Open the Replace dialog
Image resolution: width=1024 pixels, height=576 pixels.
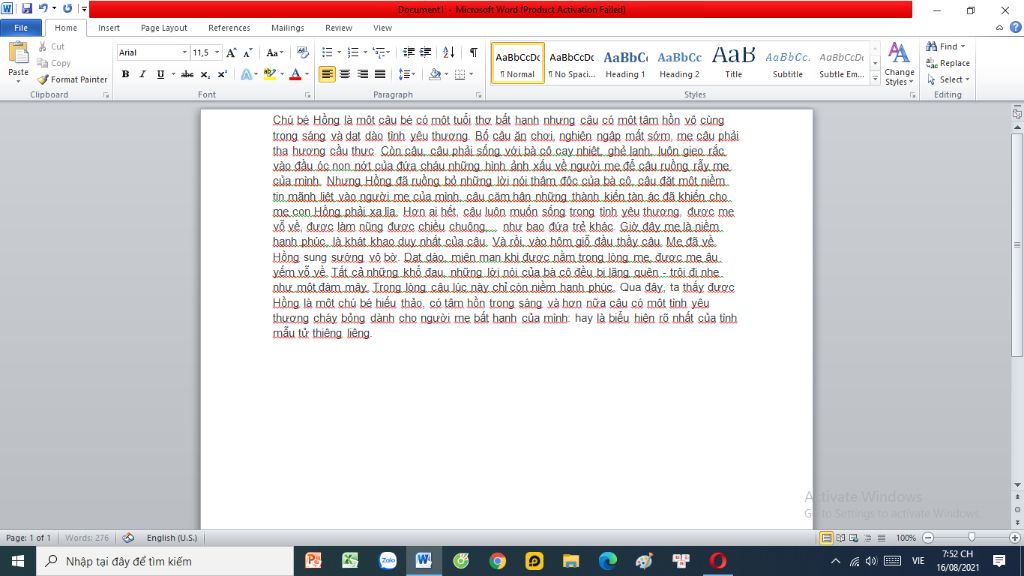tap(948, 63)
